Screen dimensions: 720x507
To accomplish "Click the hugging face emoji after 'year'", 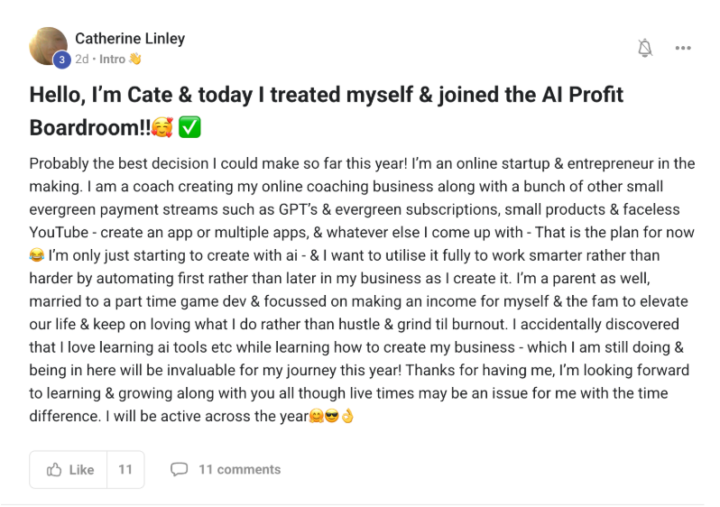I will pos(316,416).
